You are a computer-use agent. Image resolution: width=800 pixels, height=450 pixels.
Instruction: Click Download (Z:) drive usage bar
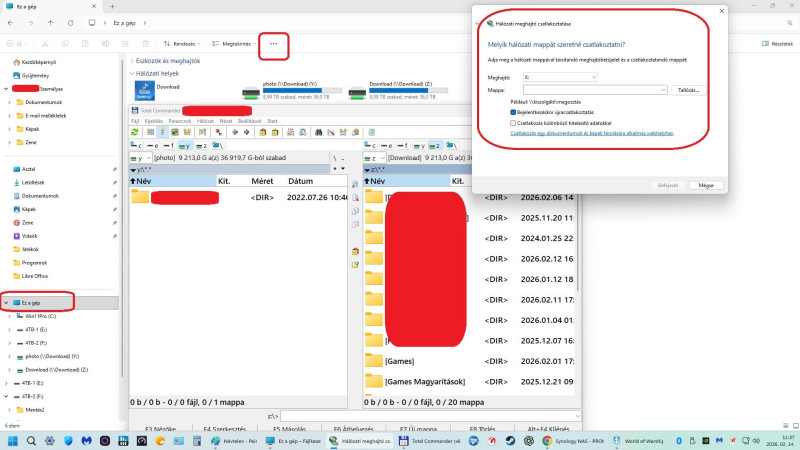[x=409, y=90]
